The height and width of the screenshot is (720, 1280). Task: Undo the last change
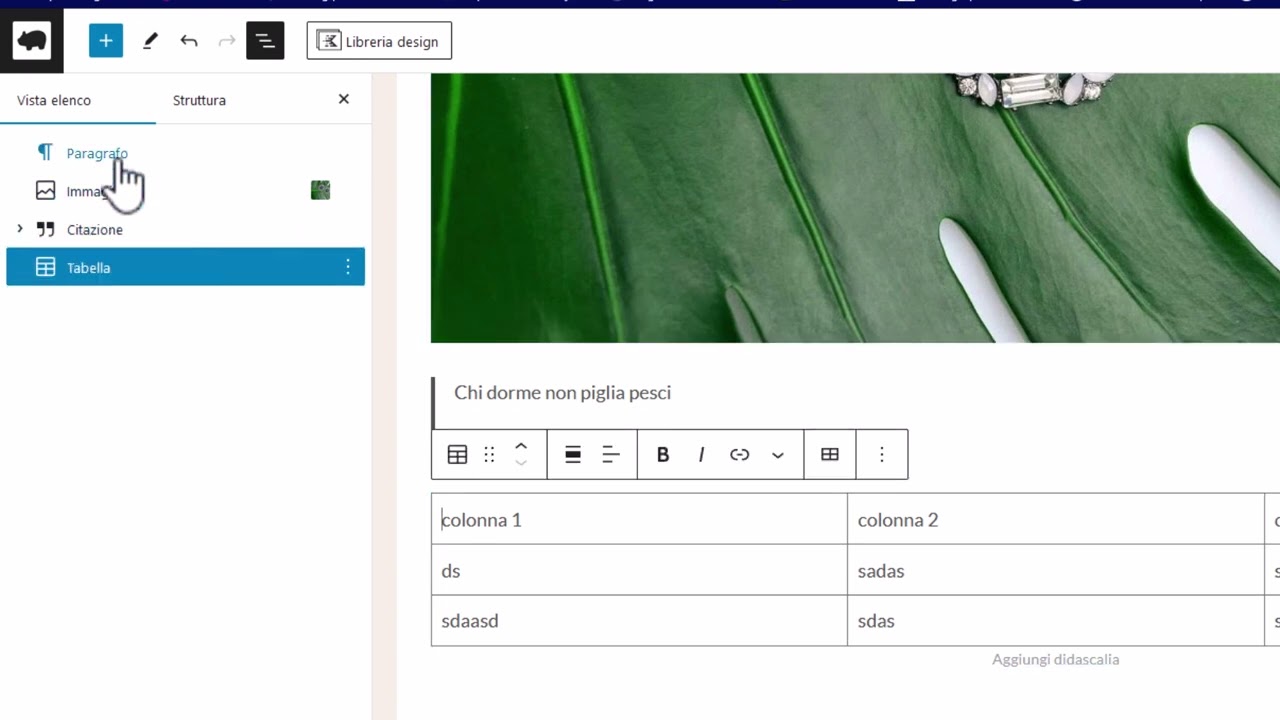pos(189,41)
